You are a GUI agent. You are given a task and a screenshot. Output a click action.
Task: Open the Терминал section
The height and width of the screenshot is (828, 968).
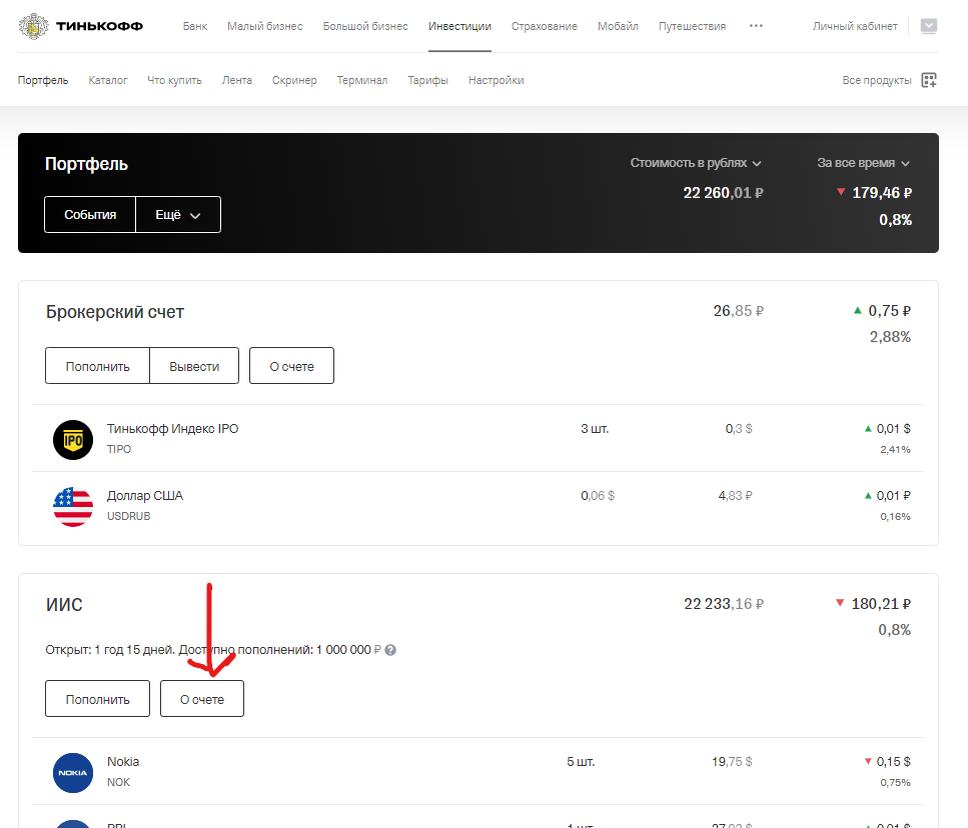tap(362, 80)
